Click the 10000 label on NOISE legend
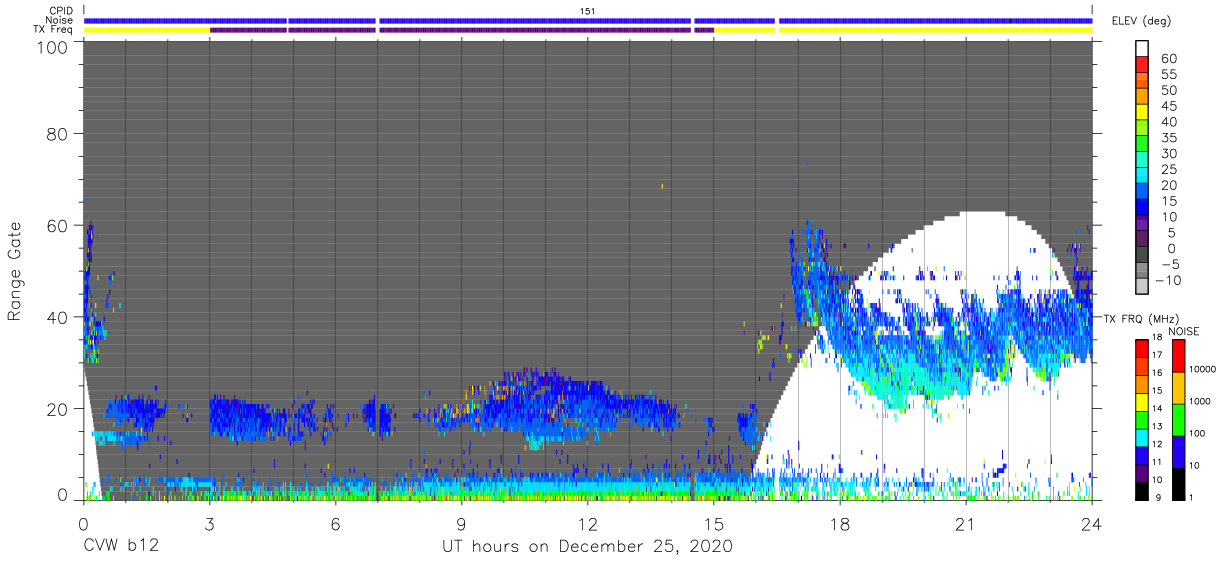 (1205, 371)
